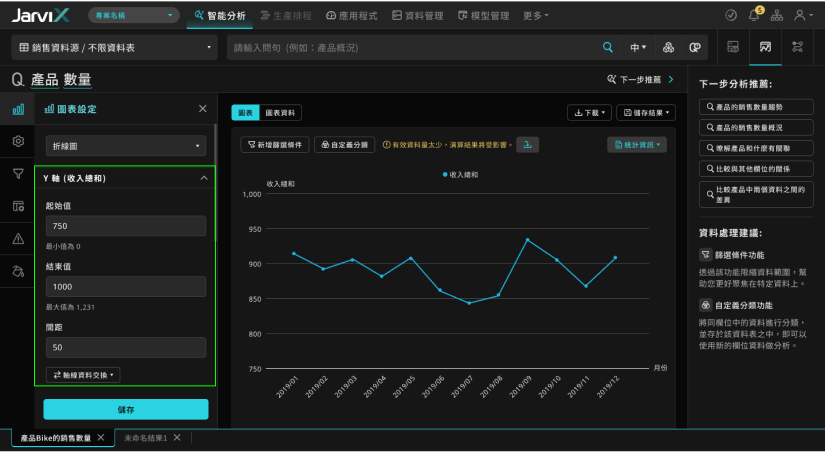Click the JarviX logo

point(41,15)
